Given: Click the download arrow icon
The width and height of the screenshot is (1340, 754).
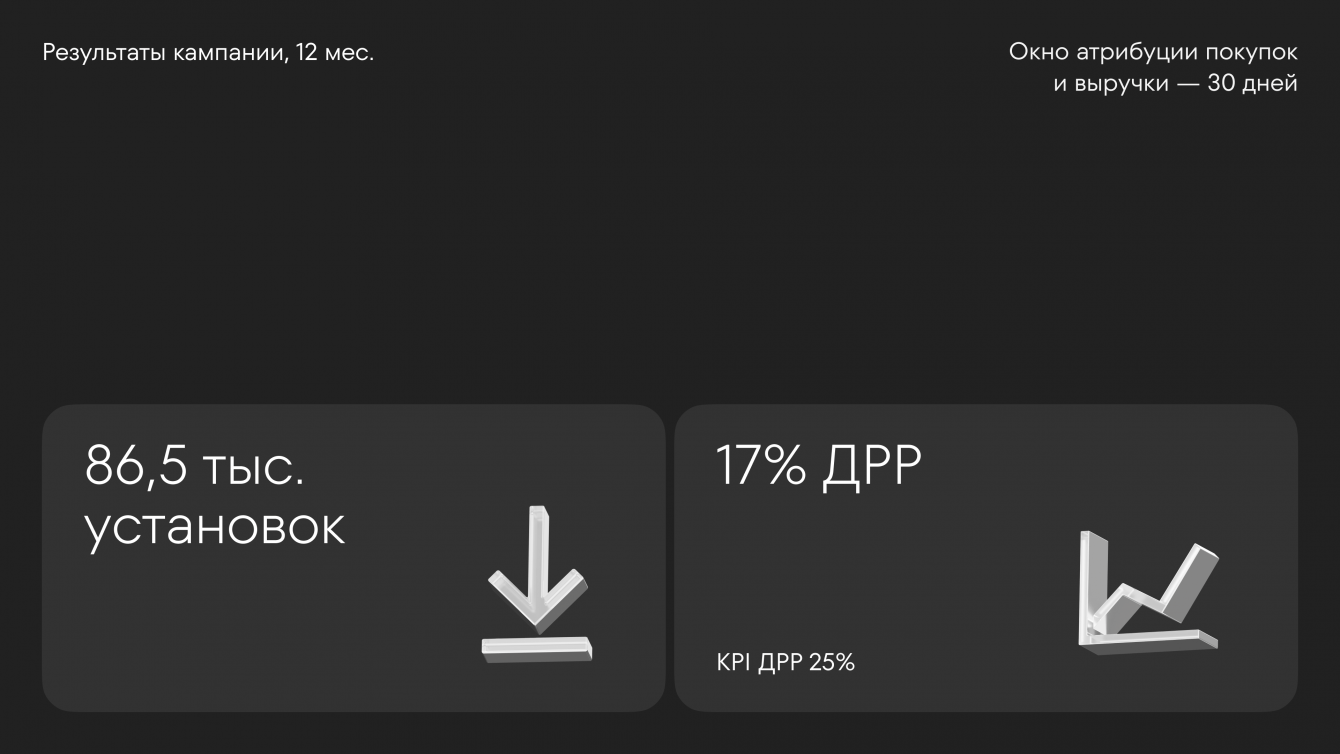Looking at the screenshot, I should pos(537,585).
